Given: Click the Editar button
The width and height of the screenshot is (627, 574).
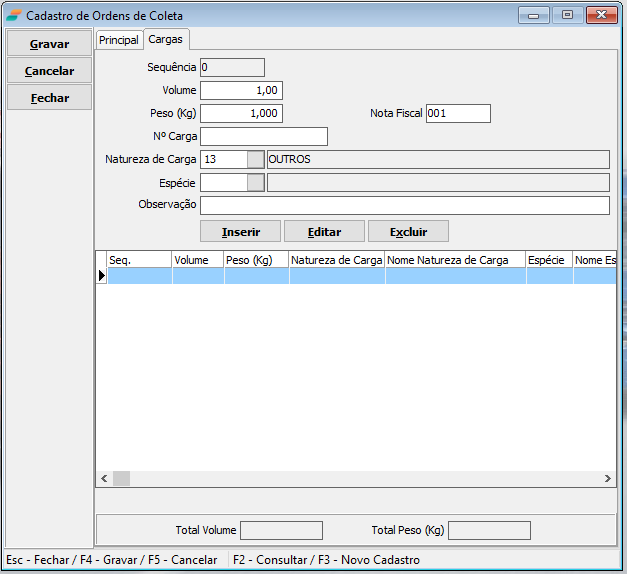Looking at the screenshot, I should pyautogui.click(x=324, y=231).
